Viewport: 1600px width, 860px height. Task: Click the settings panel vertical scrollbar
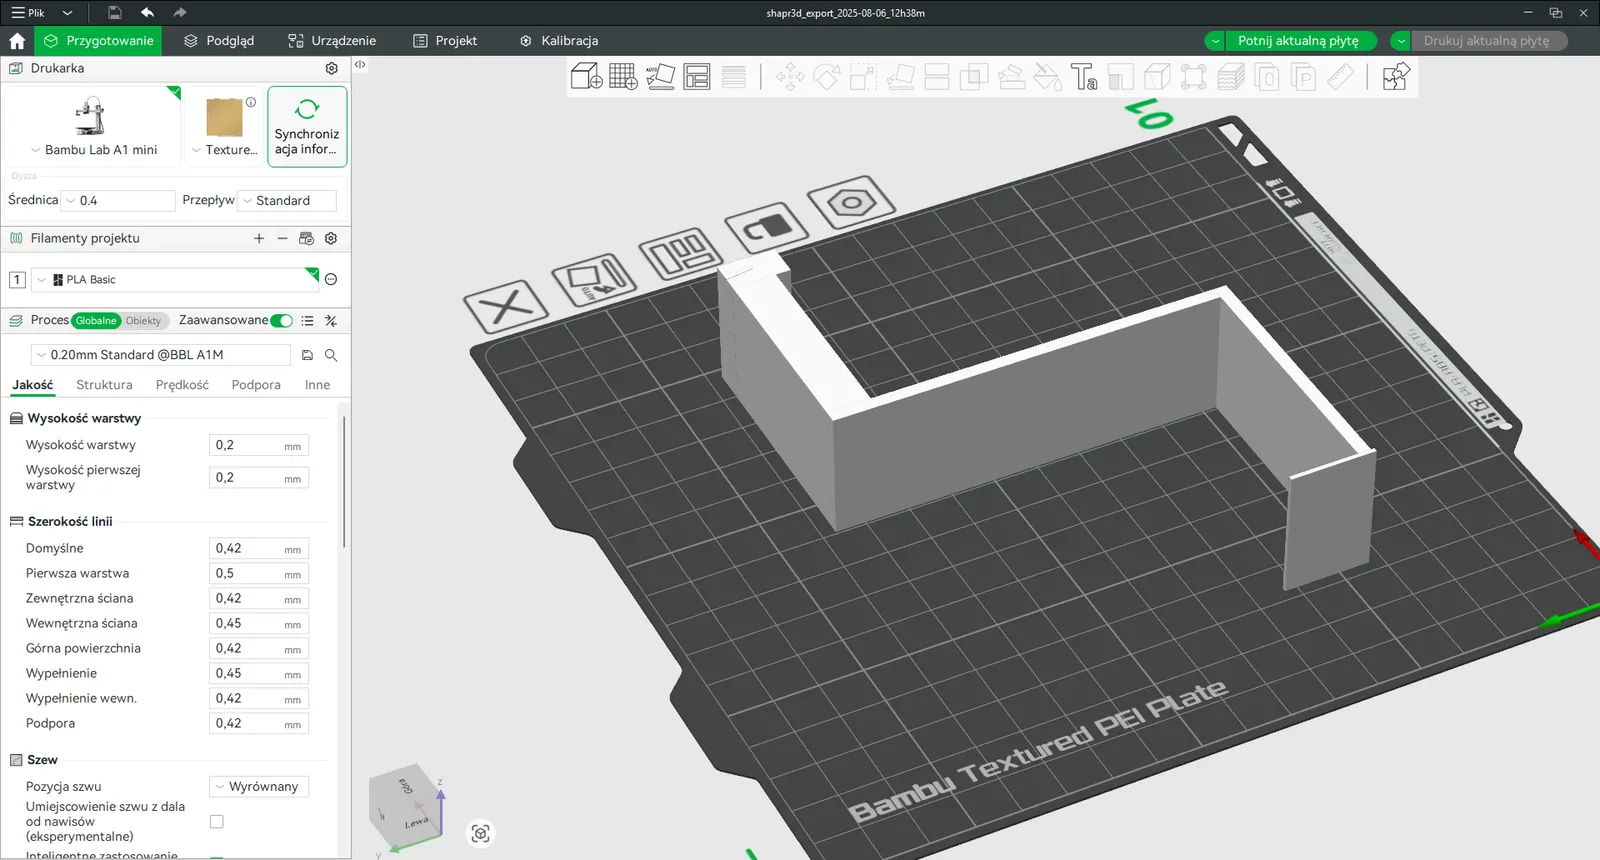tap(344, 482)
